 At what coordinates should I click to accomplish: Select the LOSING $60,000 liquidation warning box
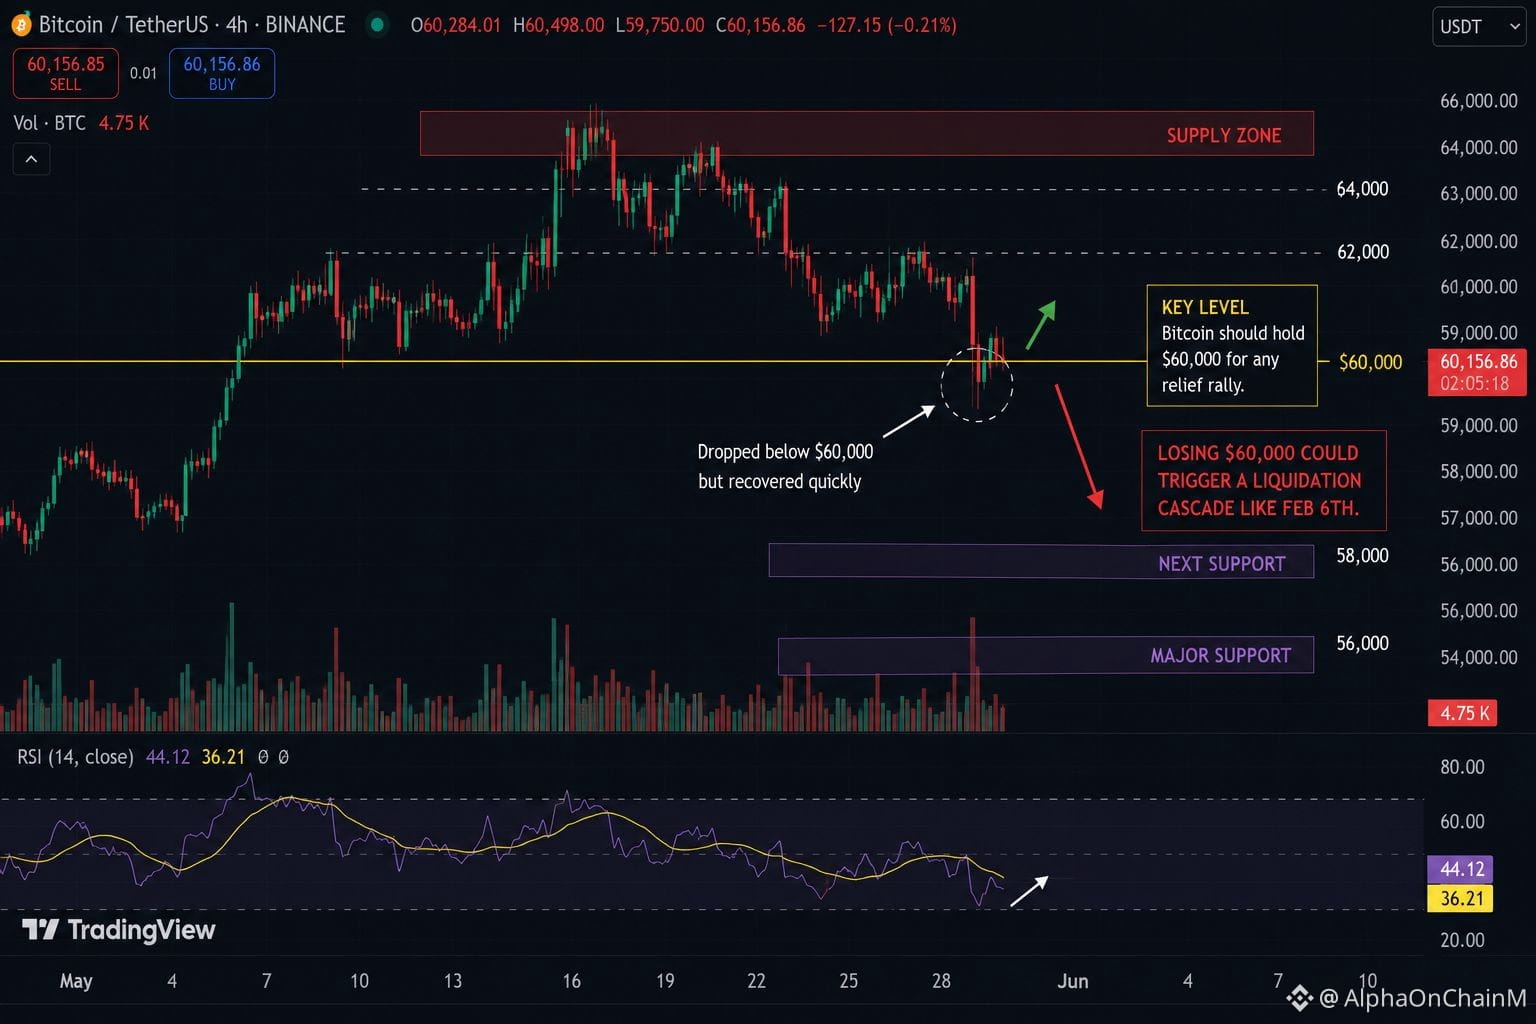coord(1264,480)
